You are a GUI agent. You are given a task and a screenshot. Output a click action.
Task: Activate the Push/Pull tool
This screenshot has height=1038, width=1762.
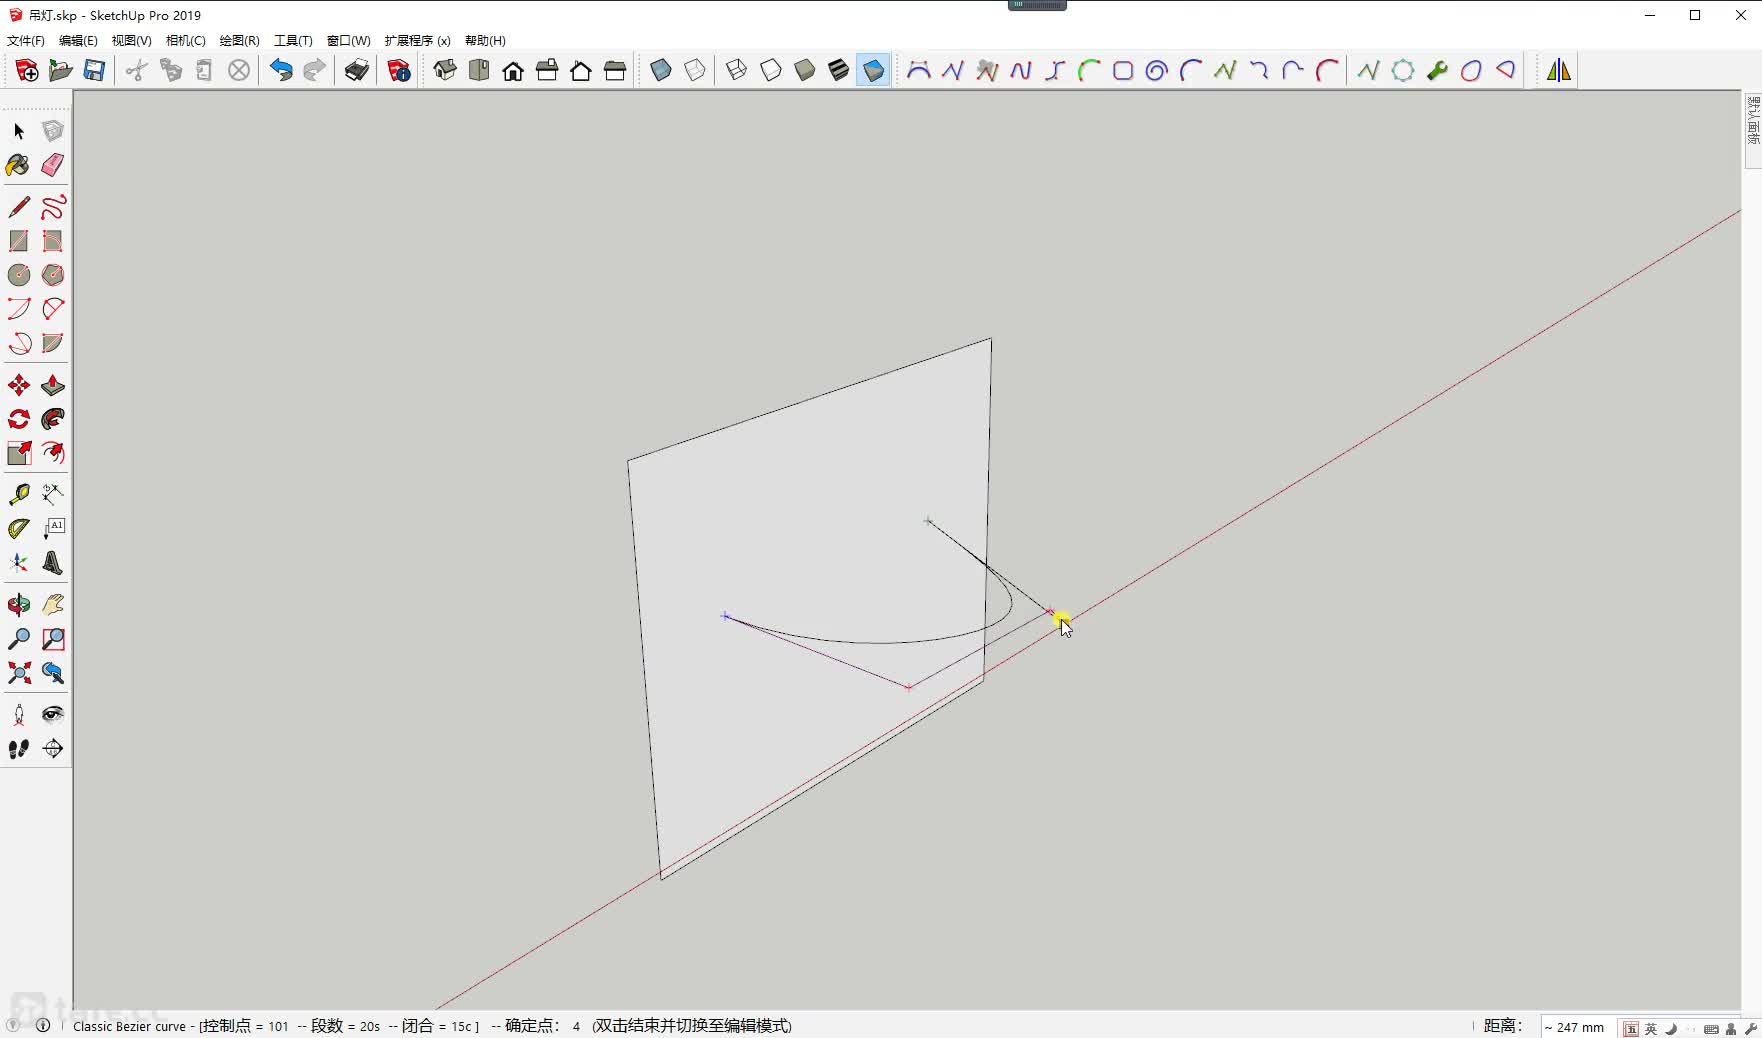pos(53,385)
